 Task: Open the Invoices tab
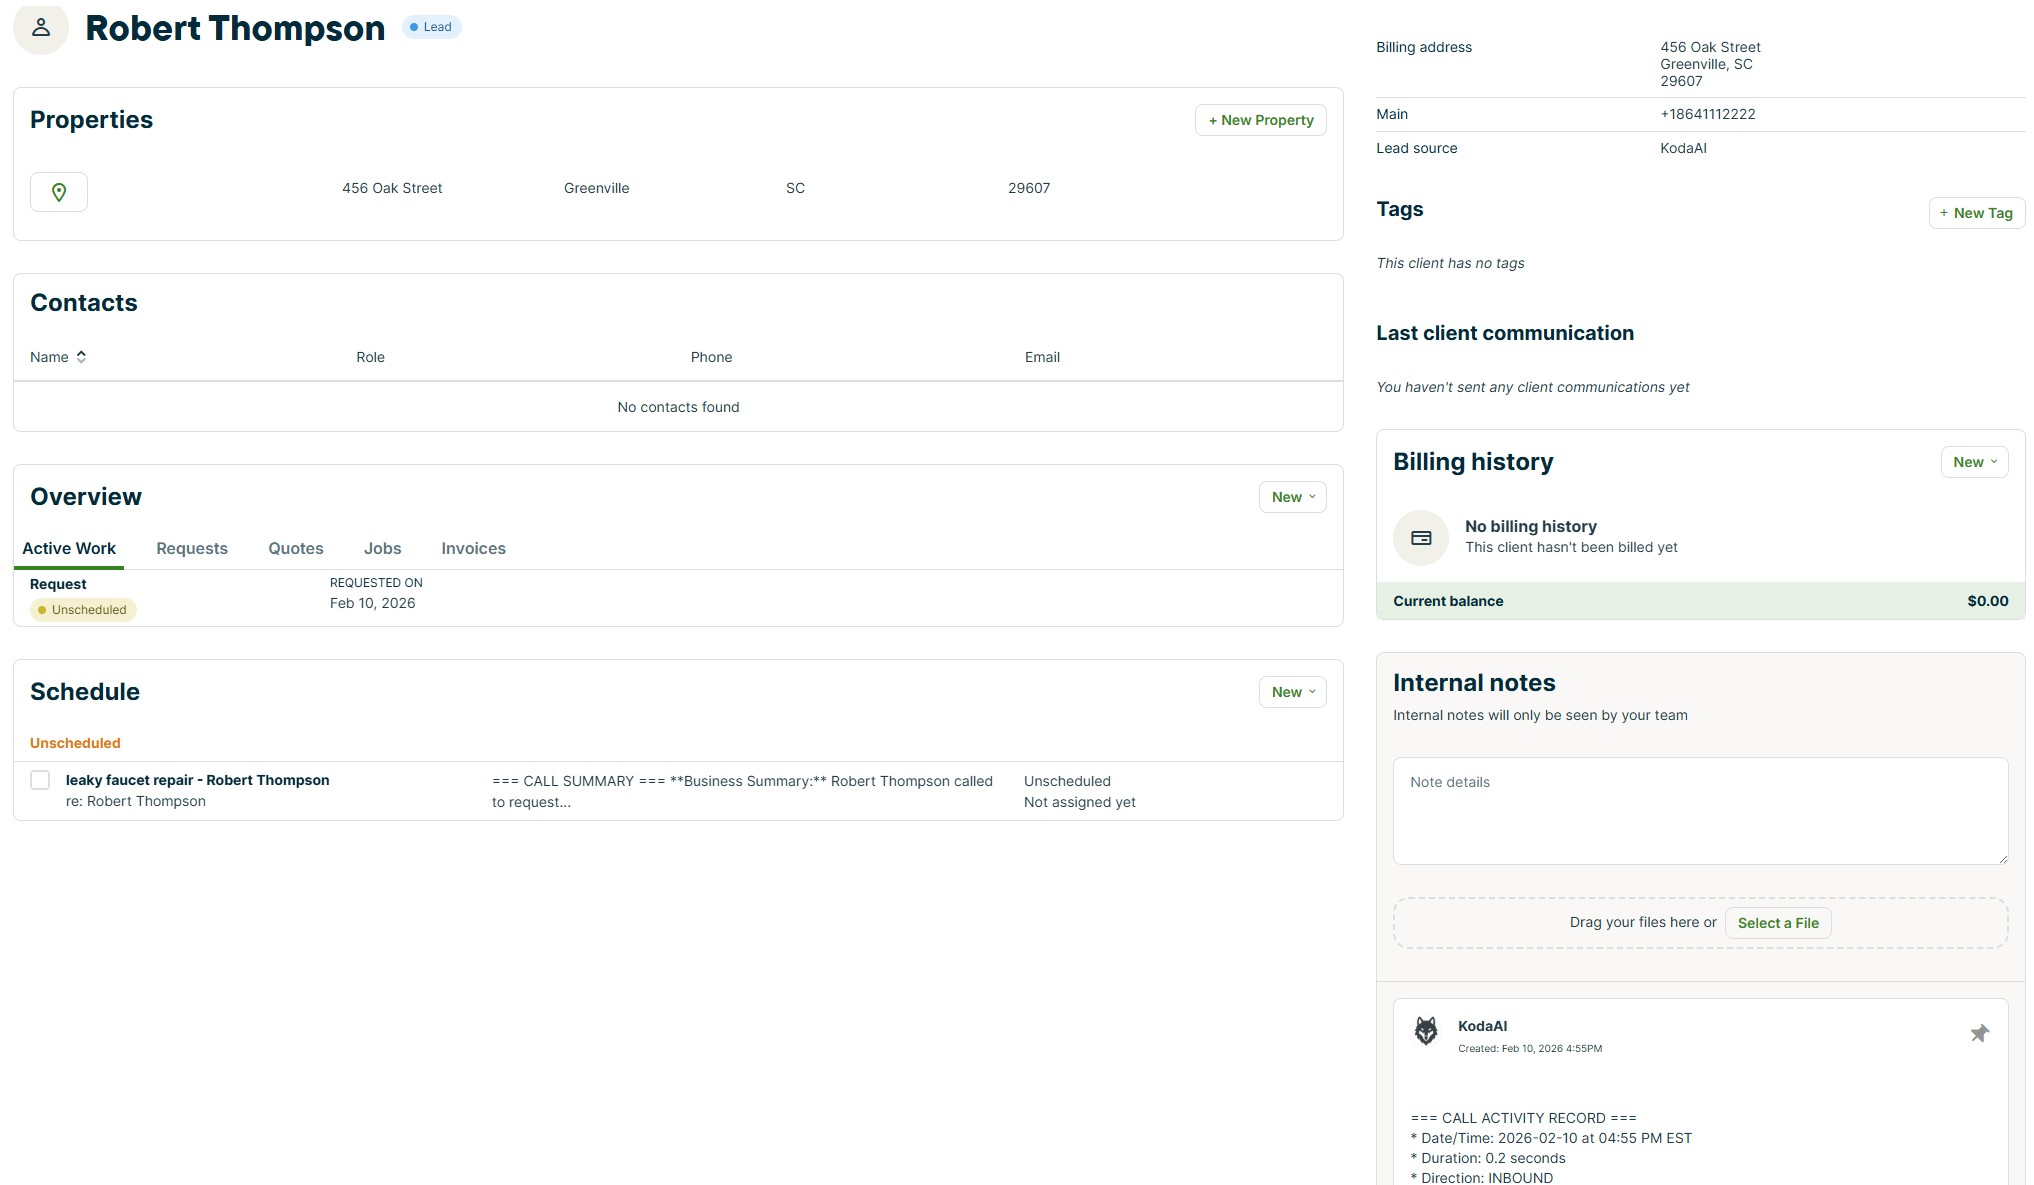(473, 548)
